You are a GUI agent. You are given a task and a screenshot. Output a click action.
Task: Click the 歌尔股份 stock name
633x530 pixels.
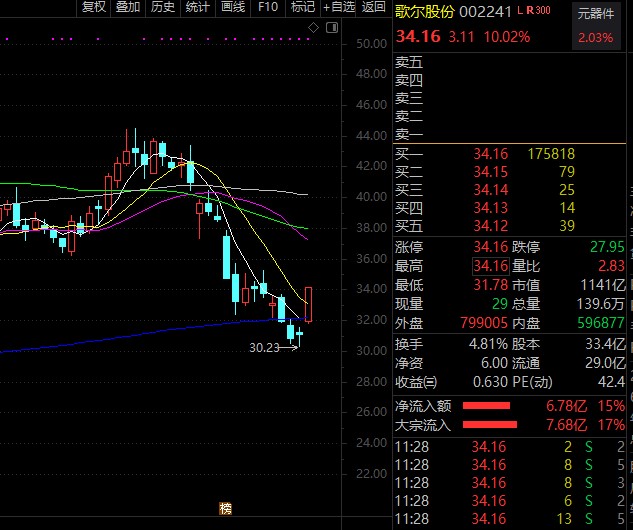click(x=424, y=12)
